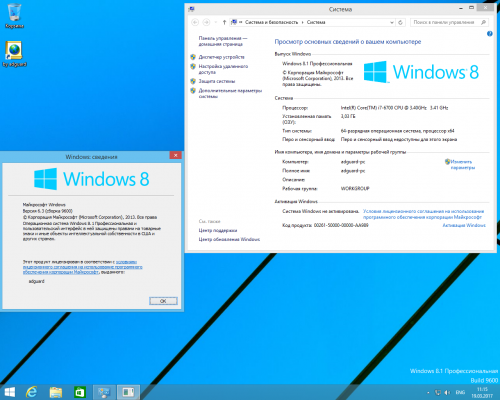The height and width of the screenshot is (400, 500).
Task: Select the 'by adguard' desktop shortcut
Action: 14,54
